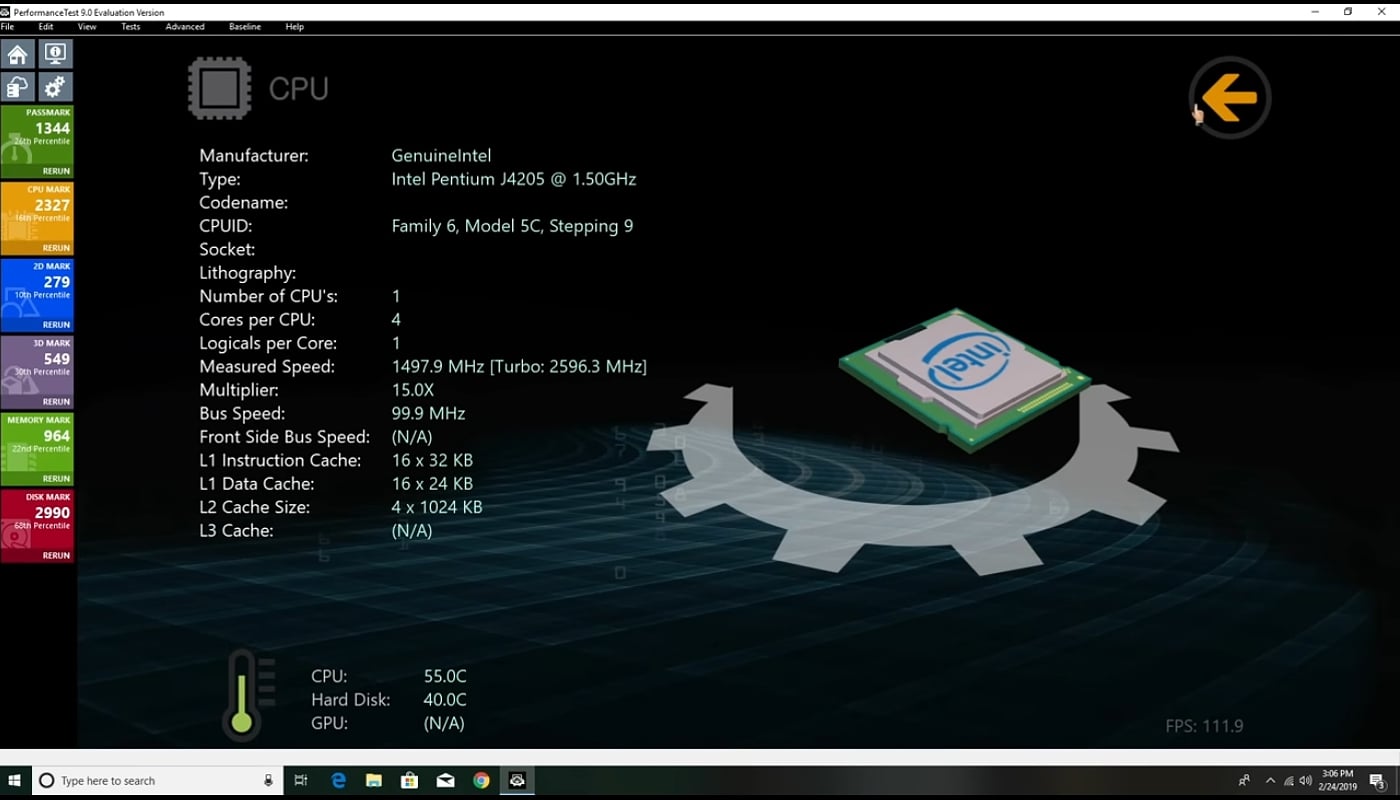Open the View menu
This screenshot has width=1400, height=800.
click(87, 27)
